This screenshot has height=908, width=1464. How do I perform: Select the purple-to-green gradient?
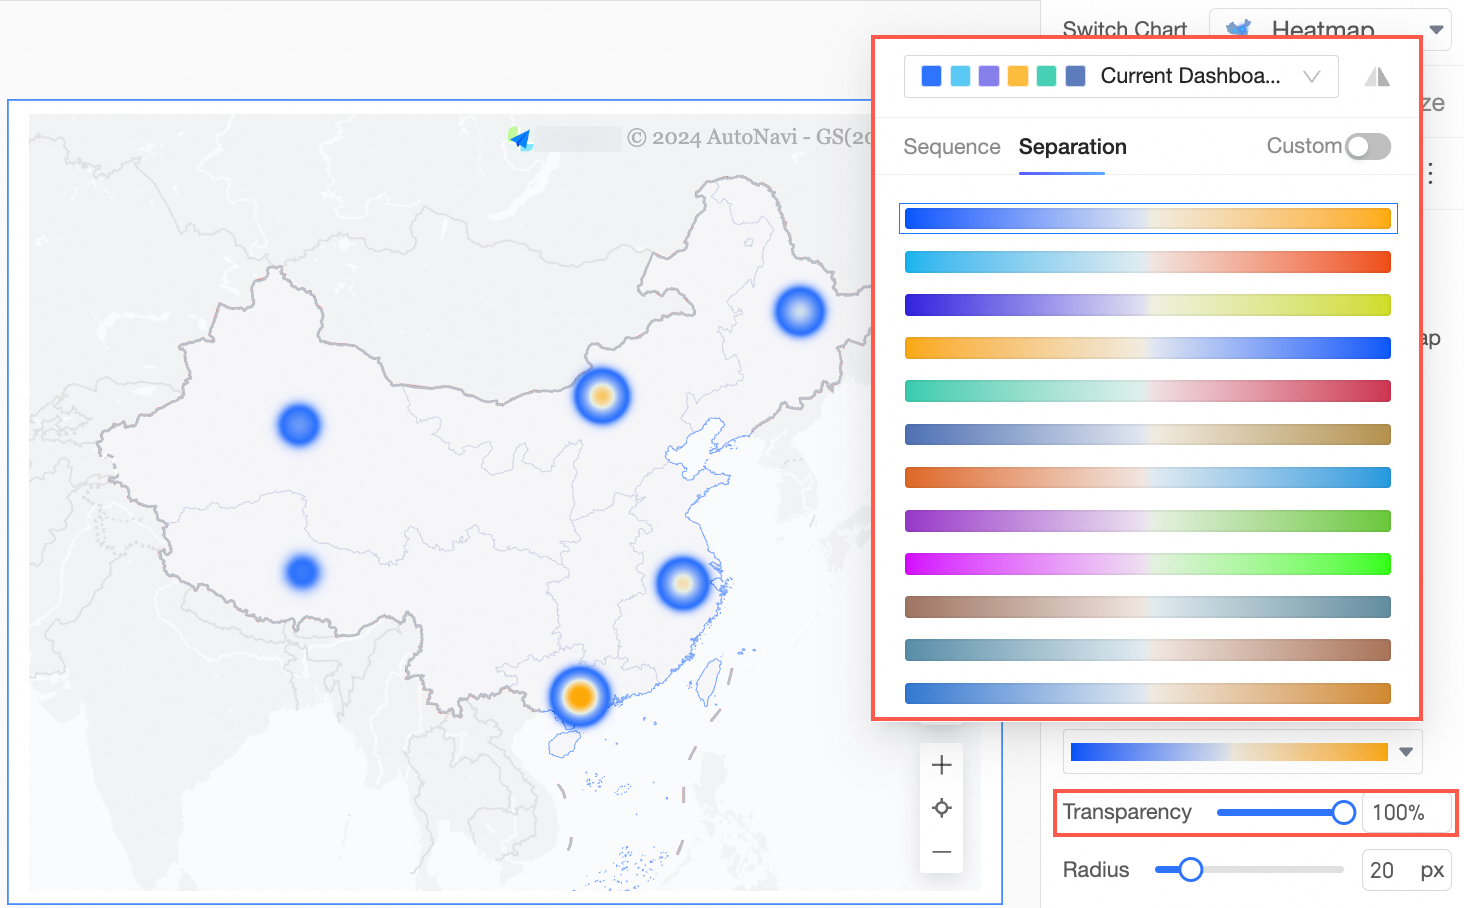[x=1147, y=520]
